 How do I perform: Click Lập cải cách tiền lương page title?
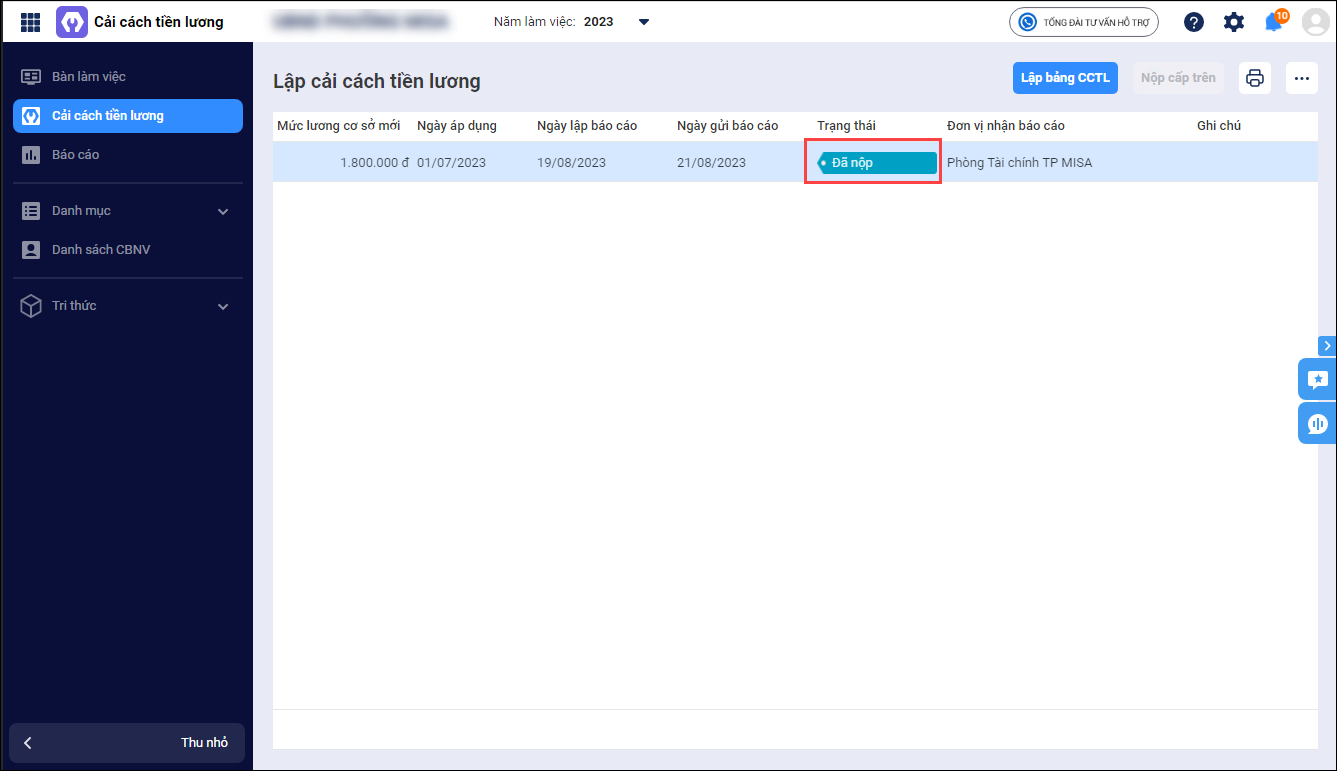click(377, 81)
